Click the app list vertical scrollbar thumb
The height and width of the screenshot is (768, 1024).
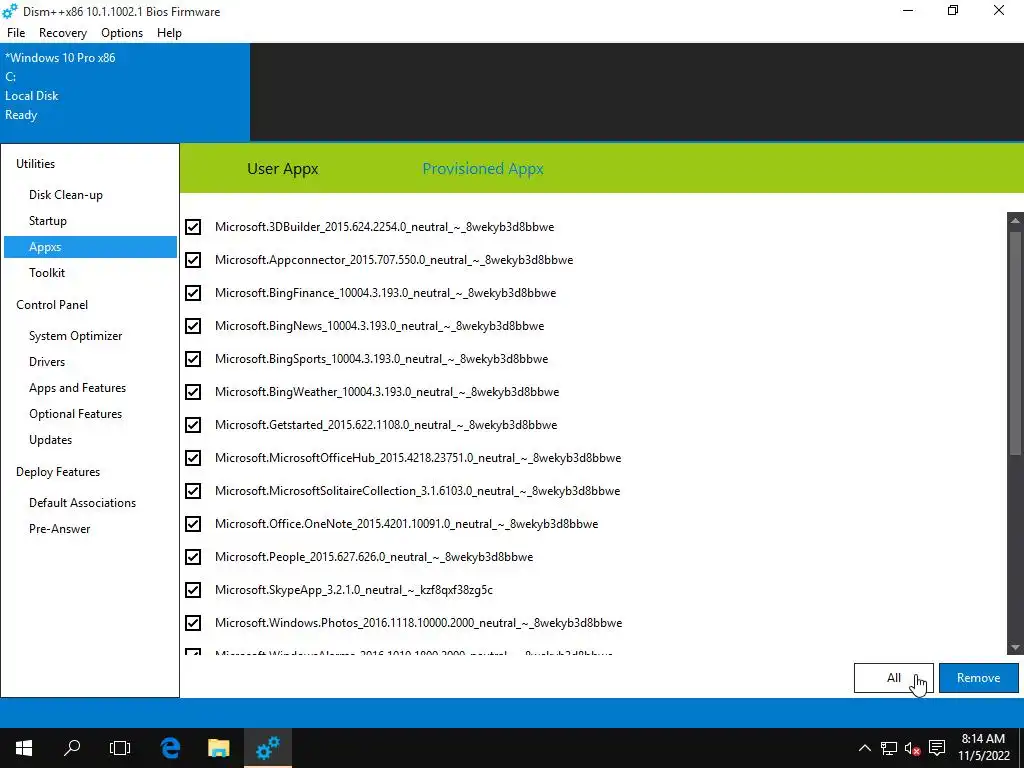[1015, 343]
